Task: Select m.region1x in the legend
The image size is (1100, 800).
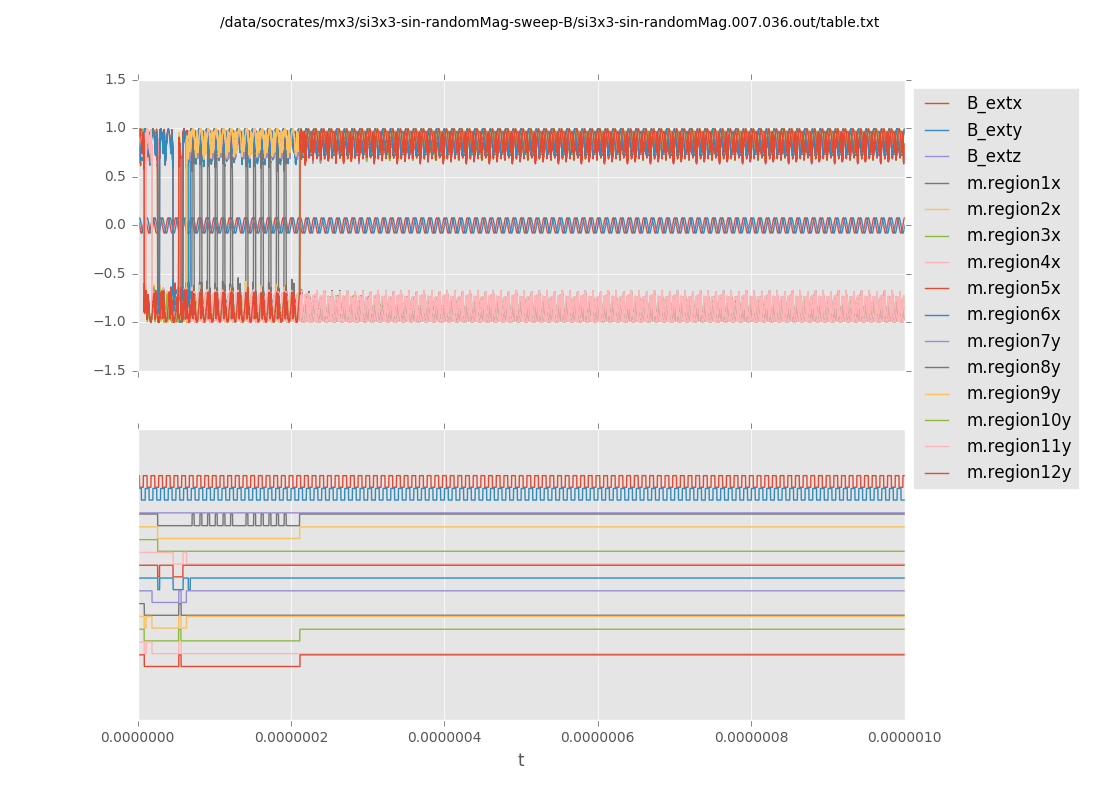Action: pyautogui.click(x=1013, y=183)
